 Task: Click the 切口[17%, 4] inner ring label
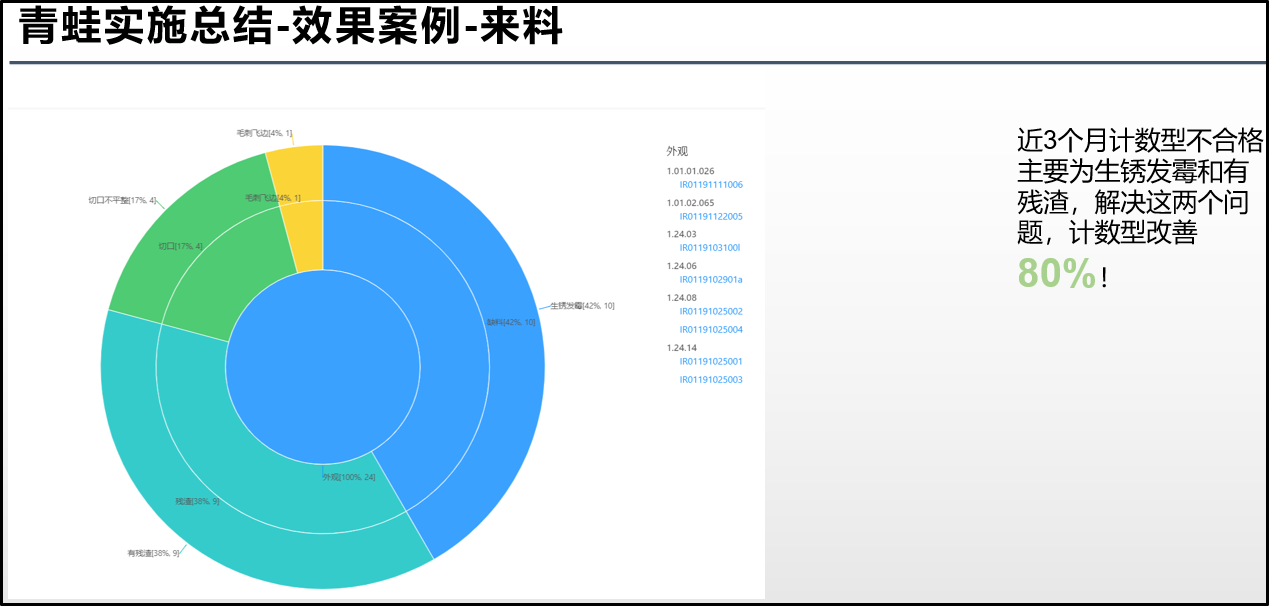(180, 246)
